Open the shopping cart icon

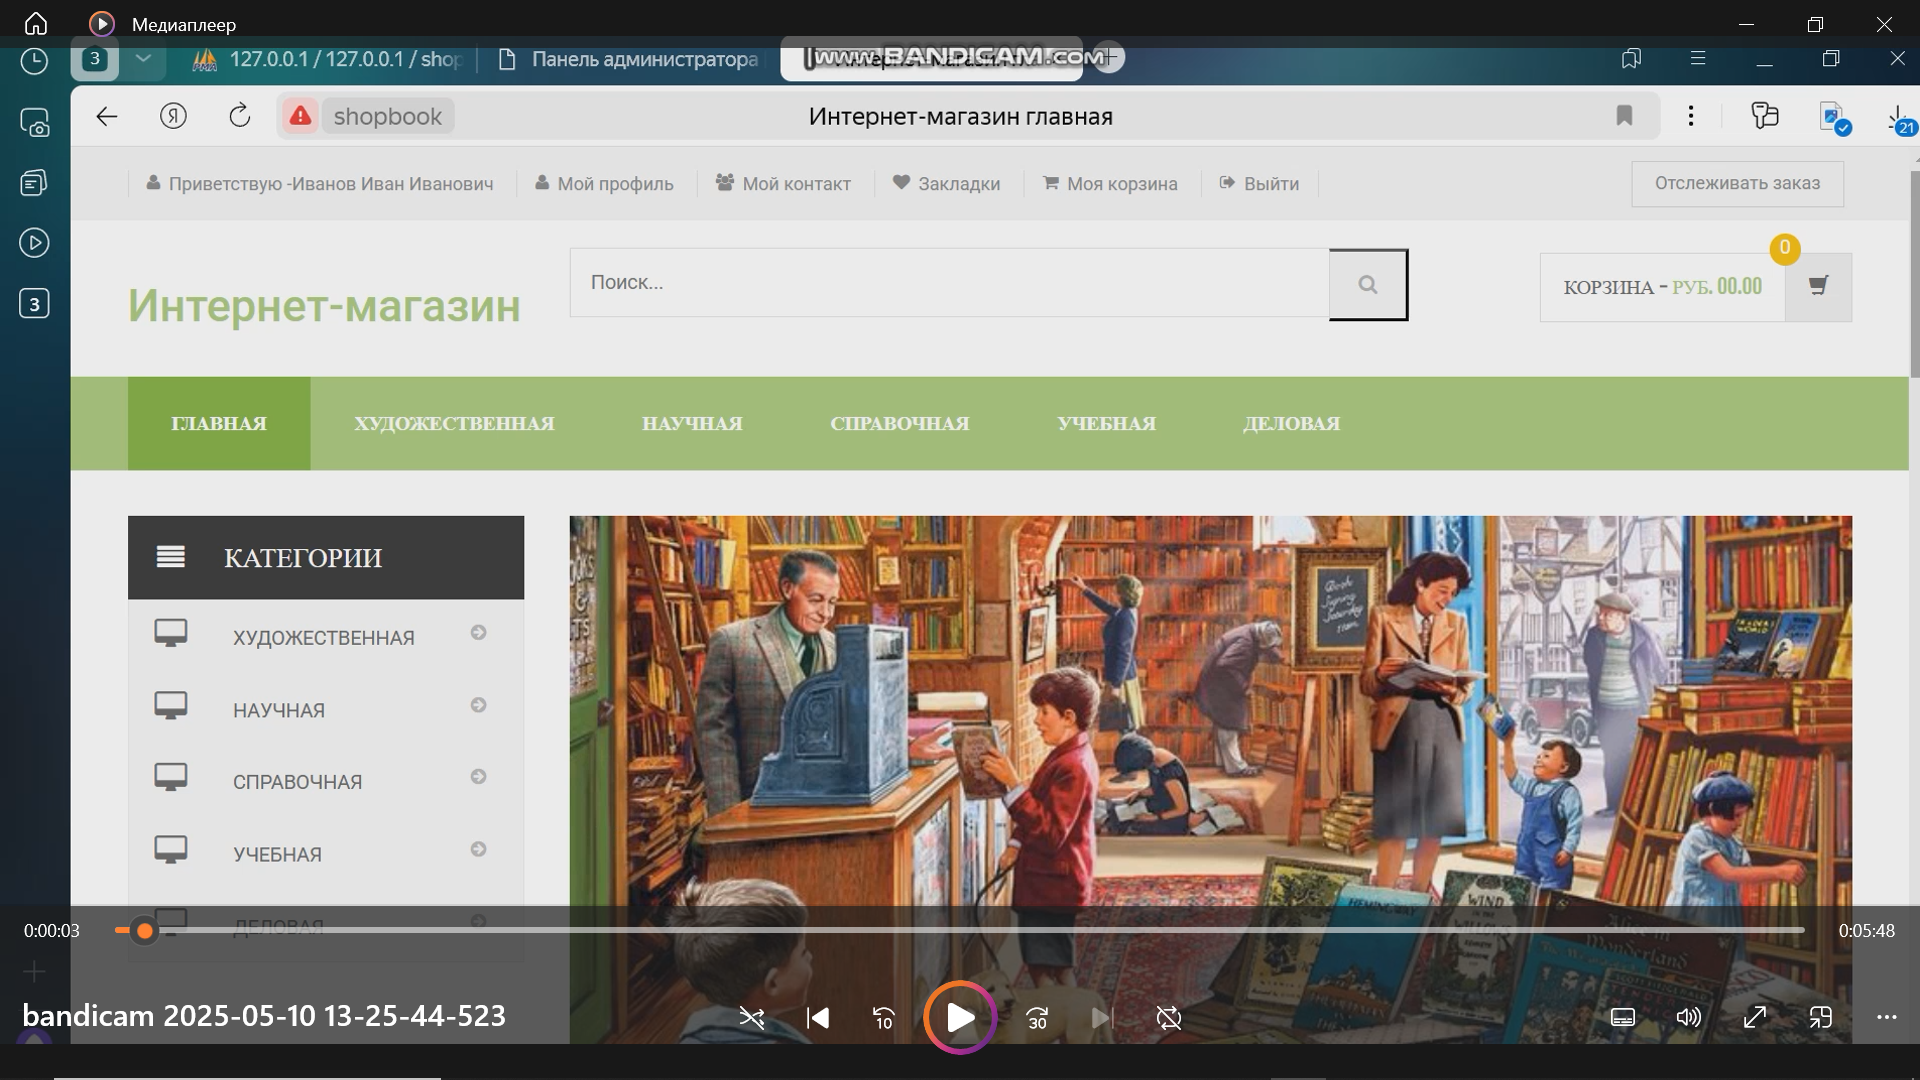[x=1818, y=286]
